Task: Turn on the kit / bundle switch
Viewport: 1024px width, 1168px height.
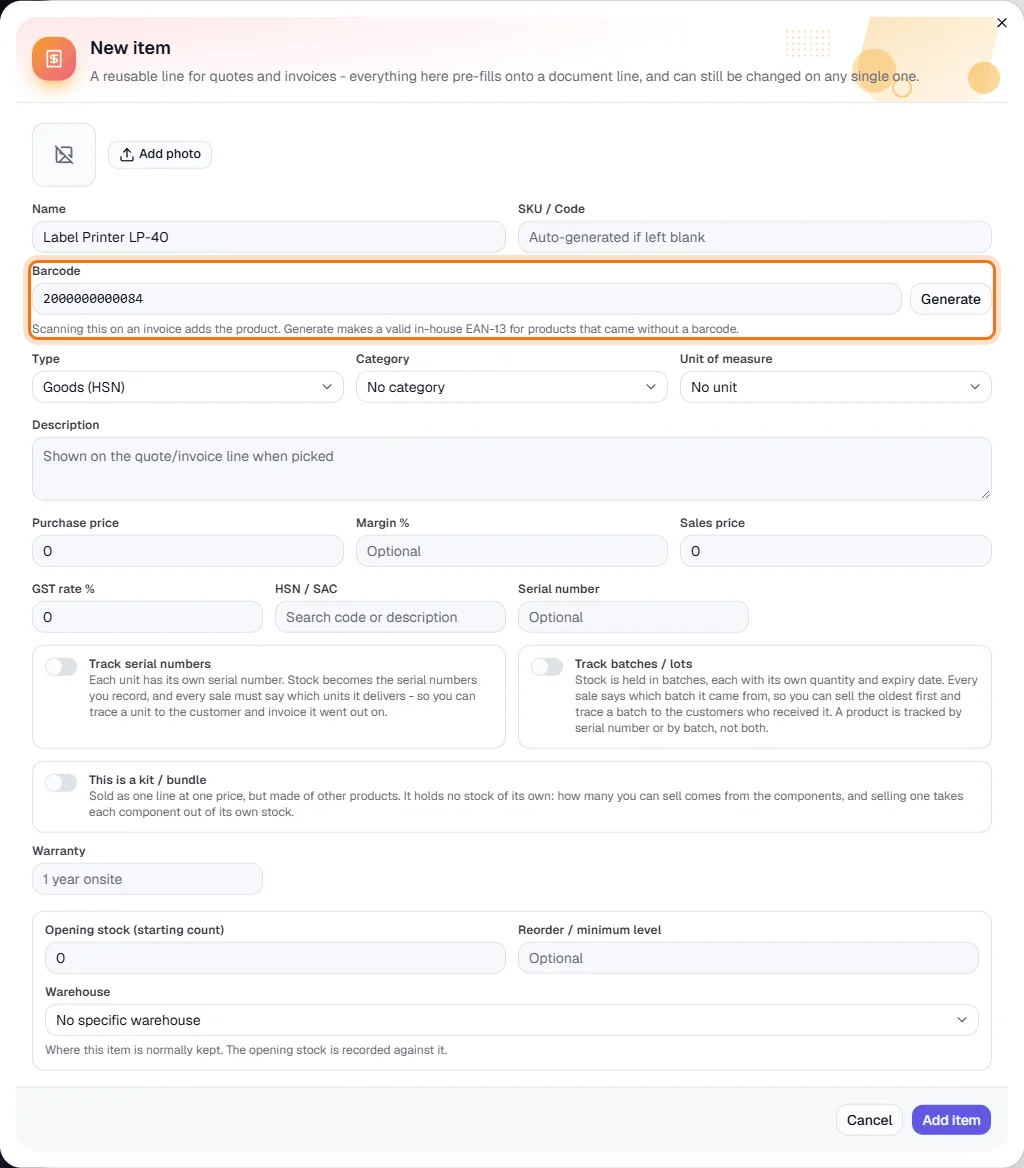Action: [61, 782]
